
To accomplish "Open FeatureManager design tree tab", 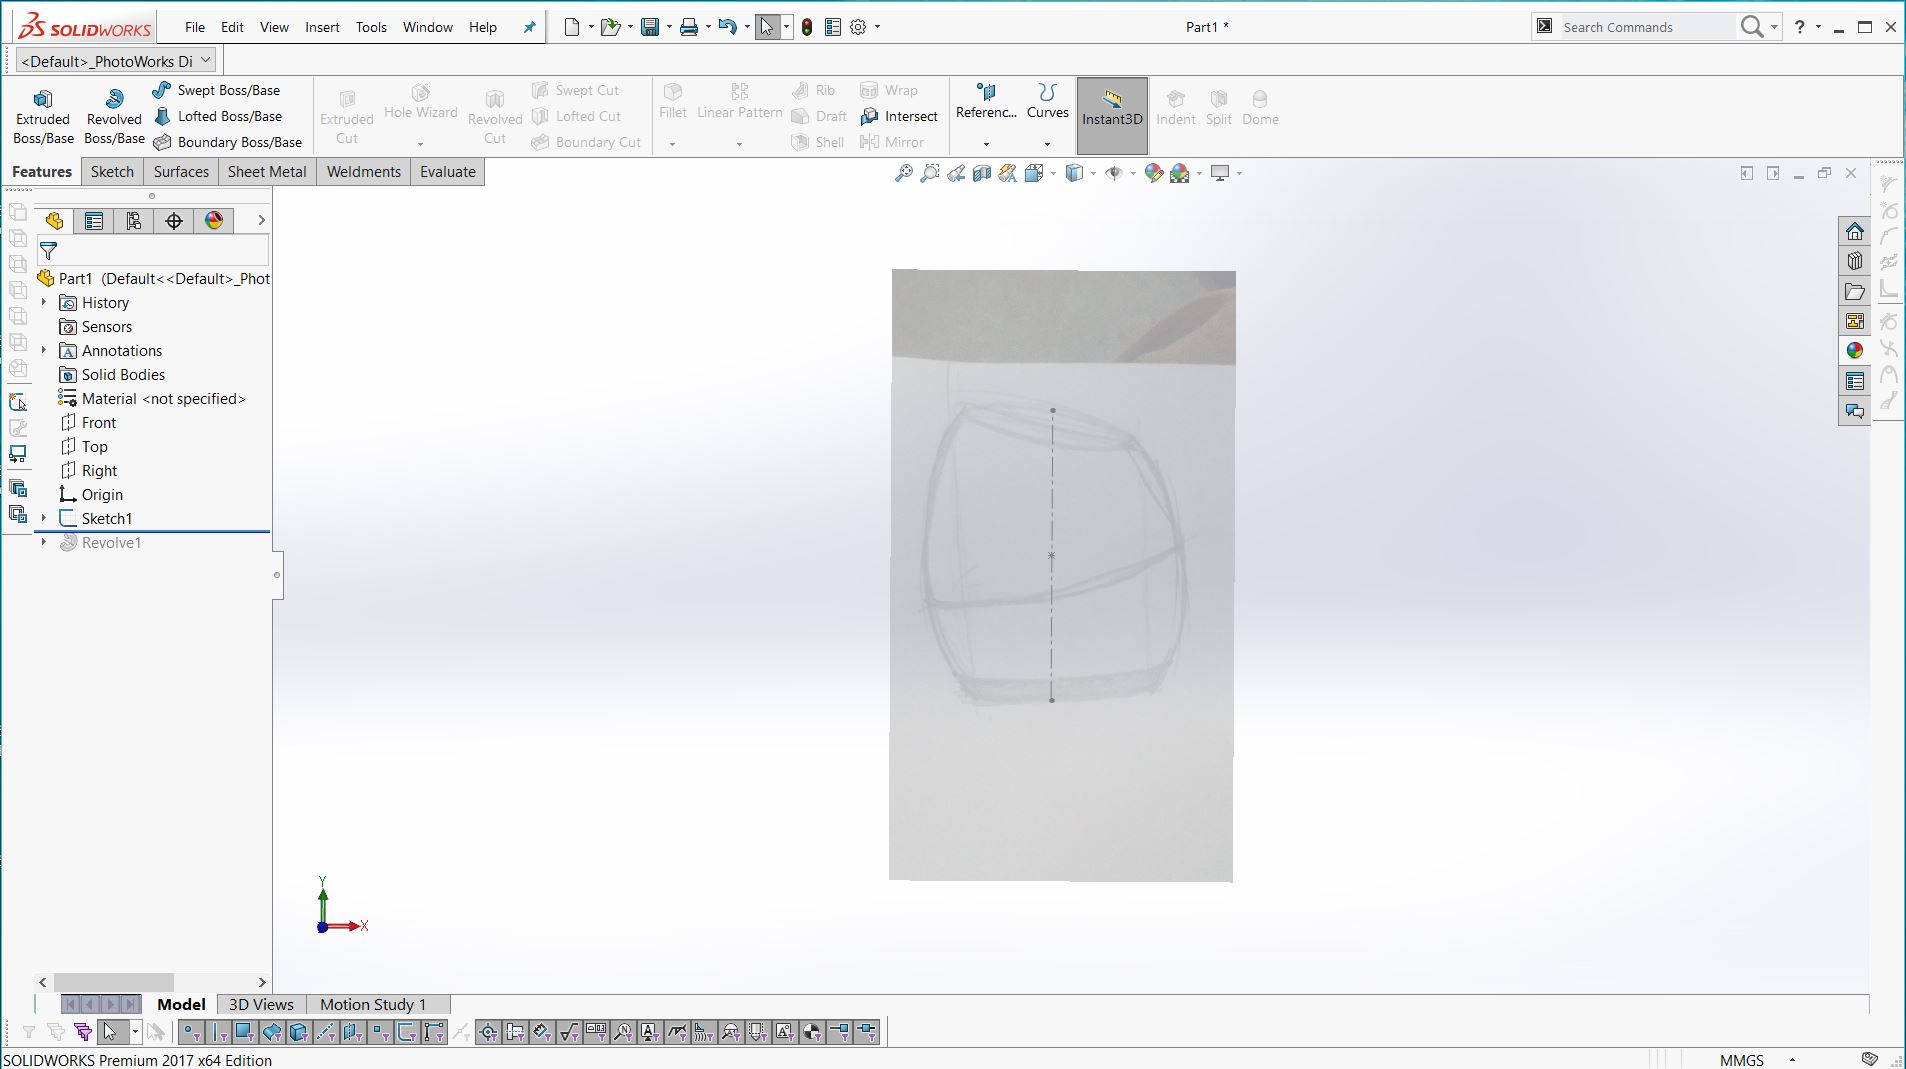I will coord(54,221).
